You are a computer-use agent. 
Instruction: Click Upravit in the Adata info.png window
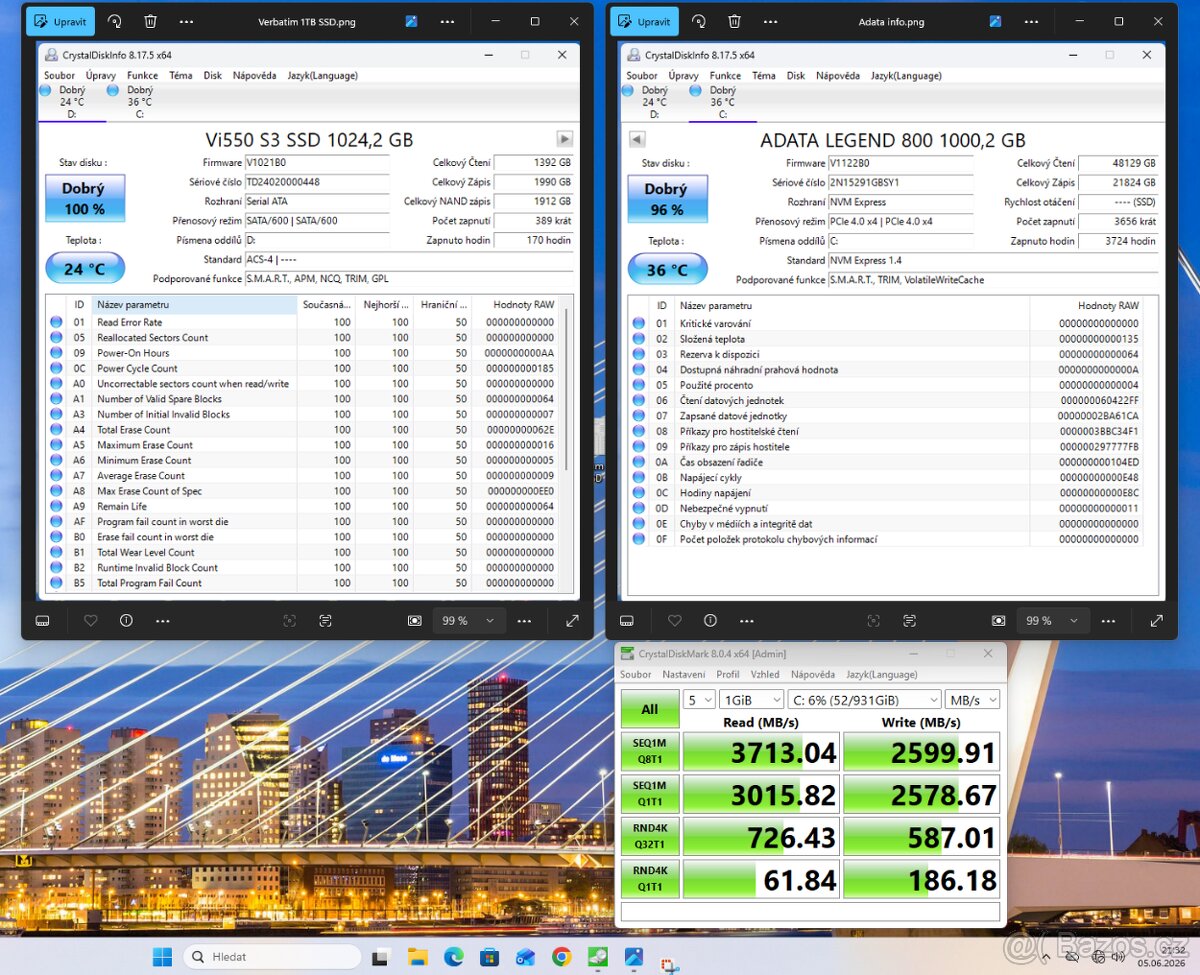(644, 21)
